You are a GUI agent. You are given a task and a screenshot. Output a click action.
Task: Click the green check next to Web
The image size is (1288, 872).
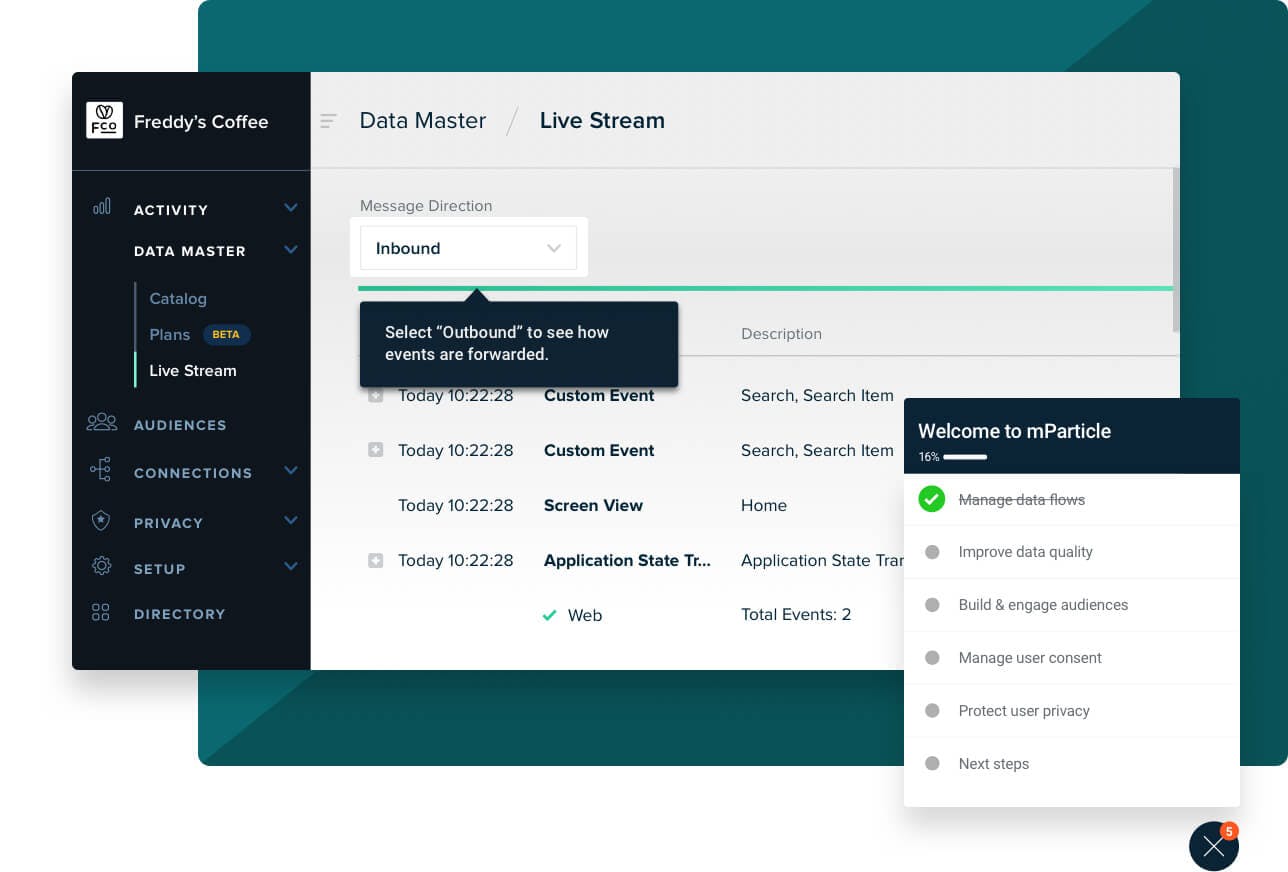pyautogui.click(x=549, y=616)
